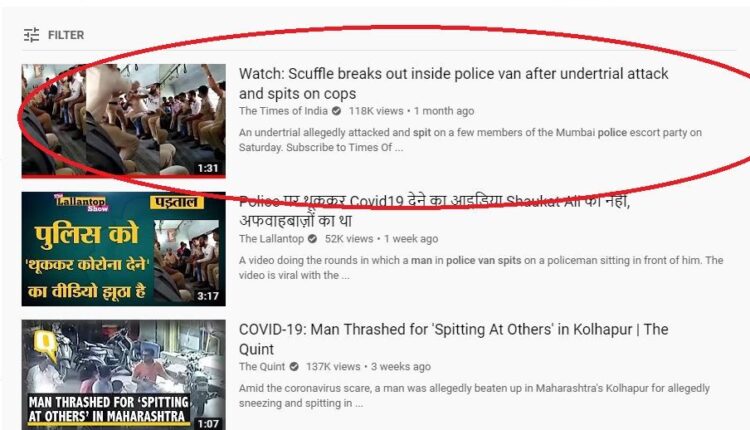Visit The Lallantop channel
This screenshot has height=430, width=750.
(x=271, y=239)
